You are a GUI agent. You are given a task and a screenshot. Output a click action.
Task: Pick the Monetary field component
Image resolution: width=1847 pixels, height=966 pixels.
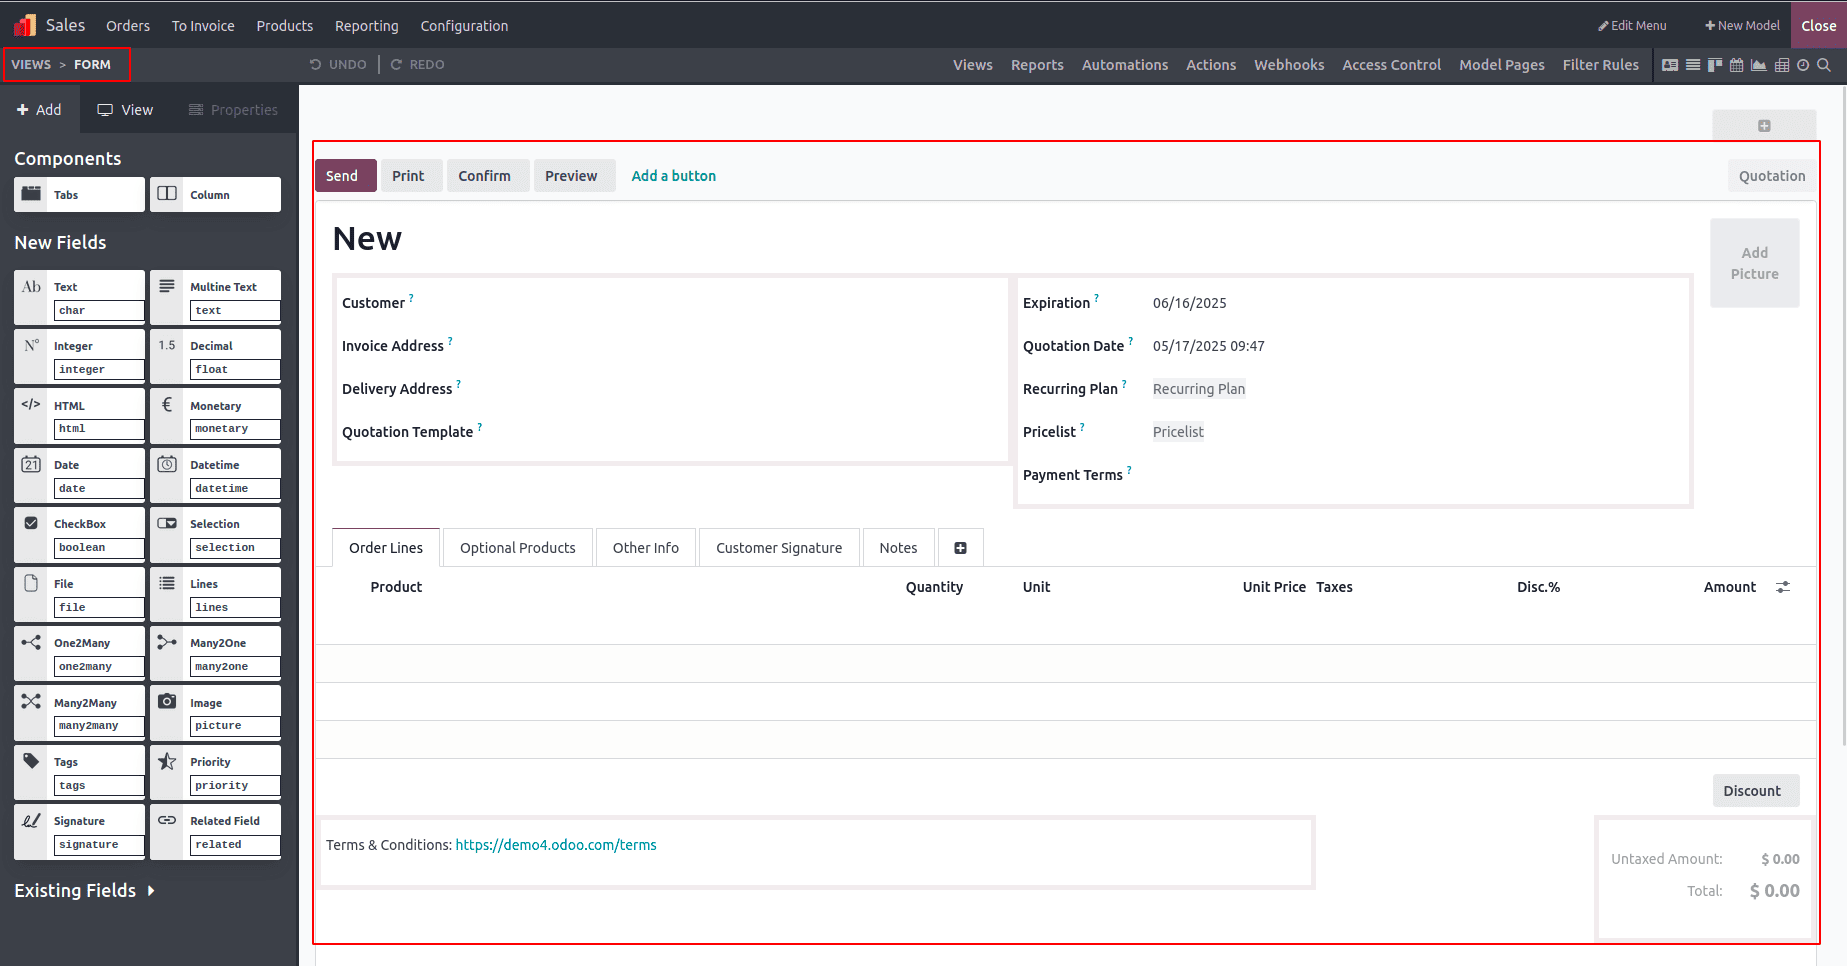pos(215,416)
